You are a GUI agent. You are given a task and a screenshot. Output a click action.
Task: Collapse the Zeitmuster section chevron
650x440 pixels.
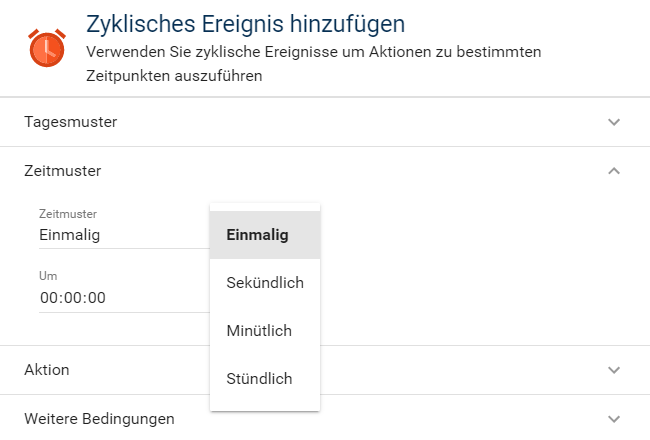coord(614,171)
